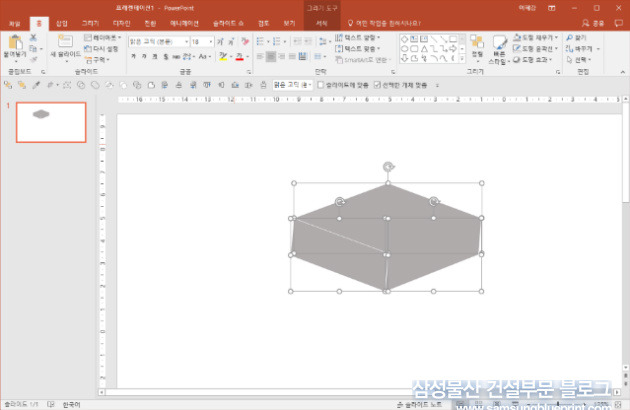Click the New Slide icon
Viewport: 630px width, 410px height.
(x=65, y=42)
